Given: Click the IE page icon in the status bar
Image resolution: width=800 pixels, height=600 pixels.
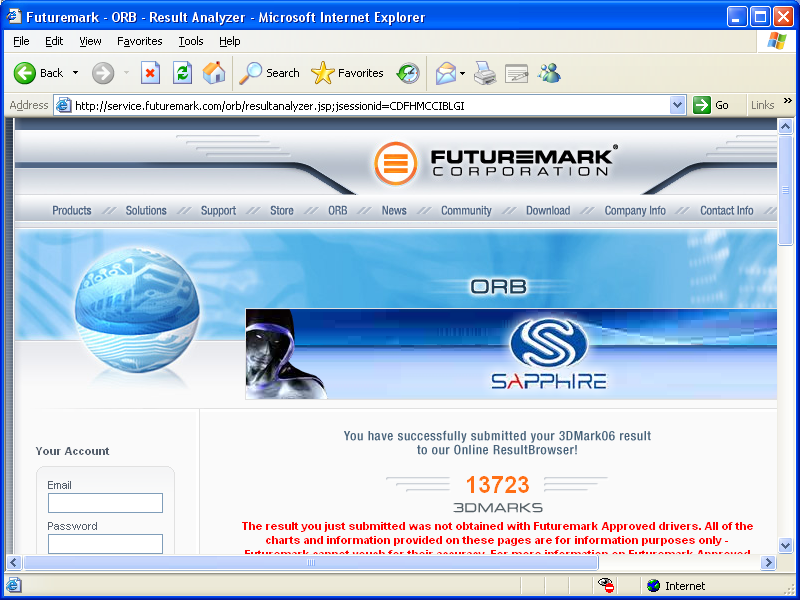Looking at the screenshot, I should pyautogui.click(x=14, y=585).
